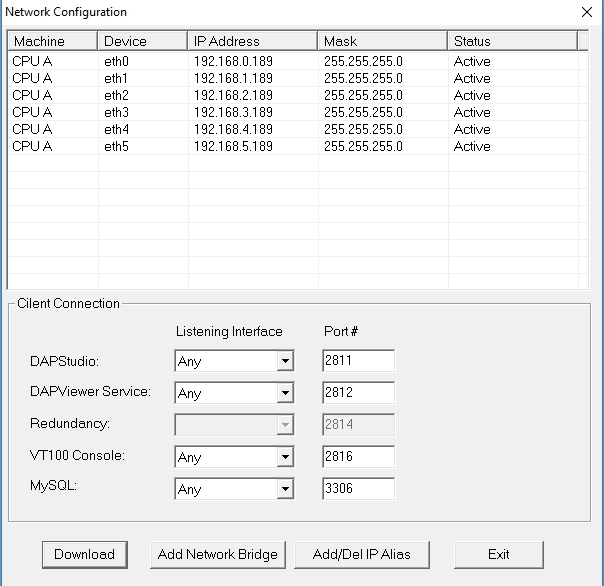Click the IP Address column header
Viewport: 604px width, 586px height.
pos(252,41)
